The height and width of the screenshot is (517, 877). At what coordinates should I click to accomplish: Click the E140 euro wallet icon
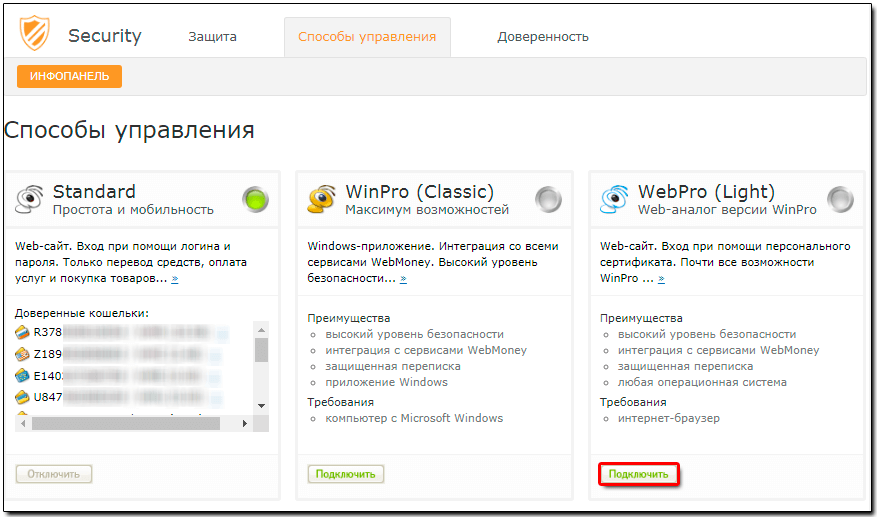click(x=22, y=375)
